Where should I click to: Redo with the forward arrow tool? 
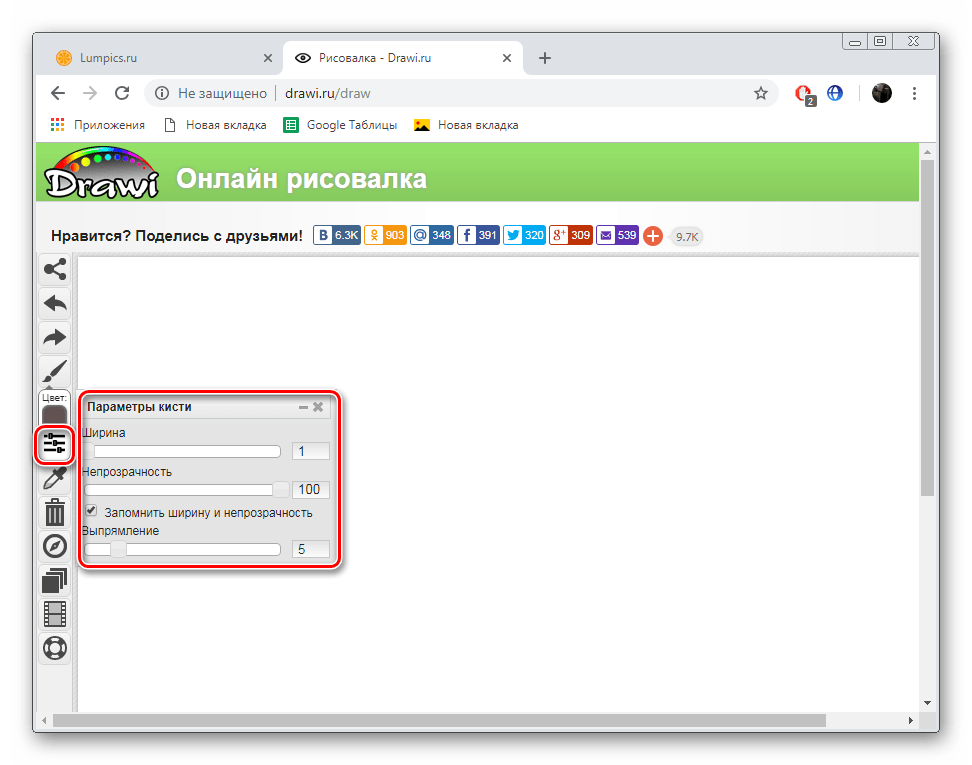coord(55,337)
